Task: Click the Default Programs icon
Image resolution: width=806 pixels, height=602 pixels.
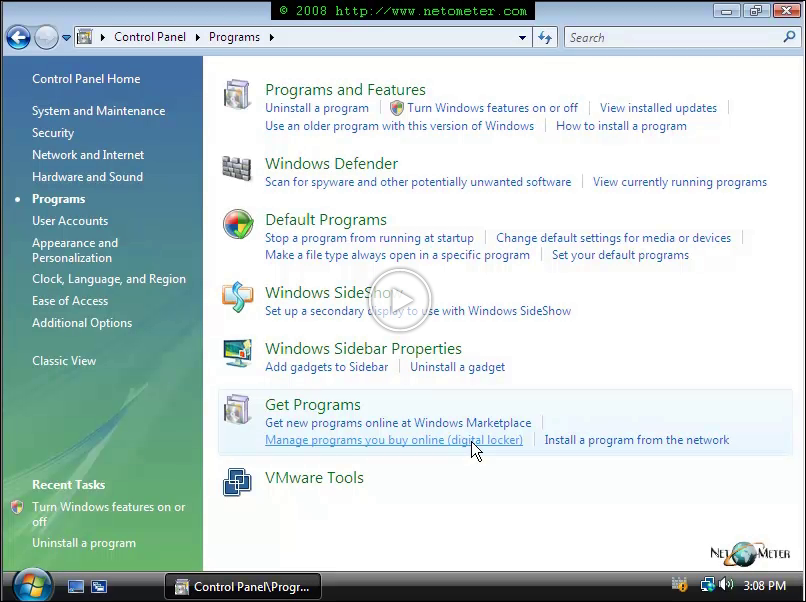Action: 238,224
